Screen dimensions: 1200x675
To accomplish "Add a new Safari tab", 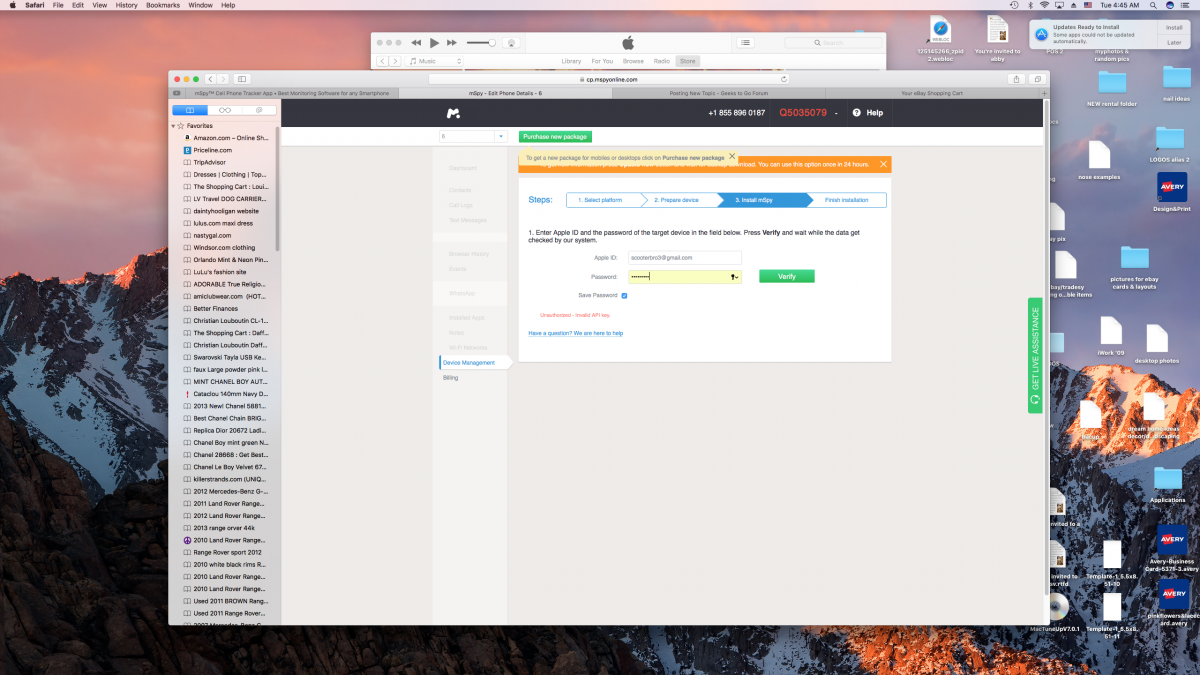I will click(1044, 93).
